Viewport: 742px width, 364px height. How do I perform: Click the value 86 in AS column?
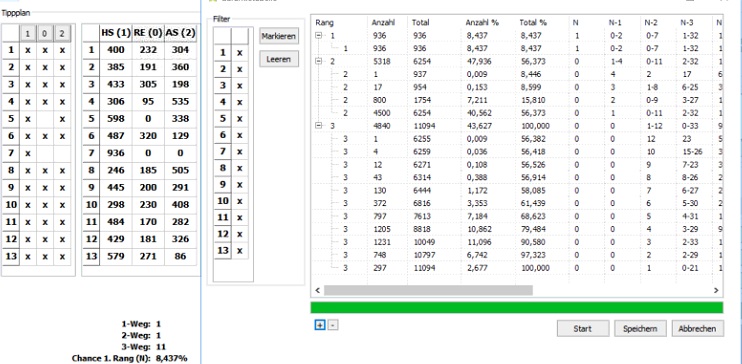click(180, 257)
